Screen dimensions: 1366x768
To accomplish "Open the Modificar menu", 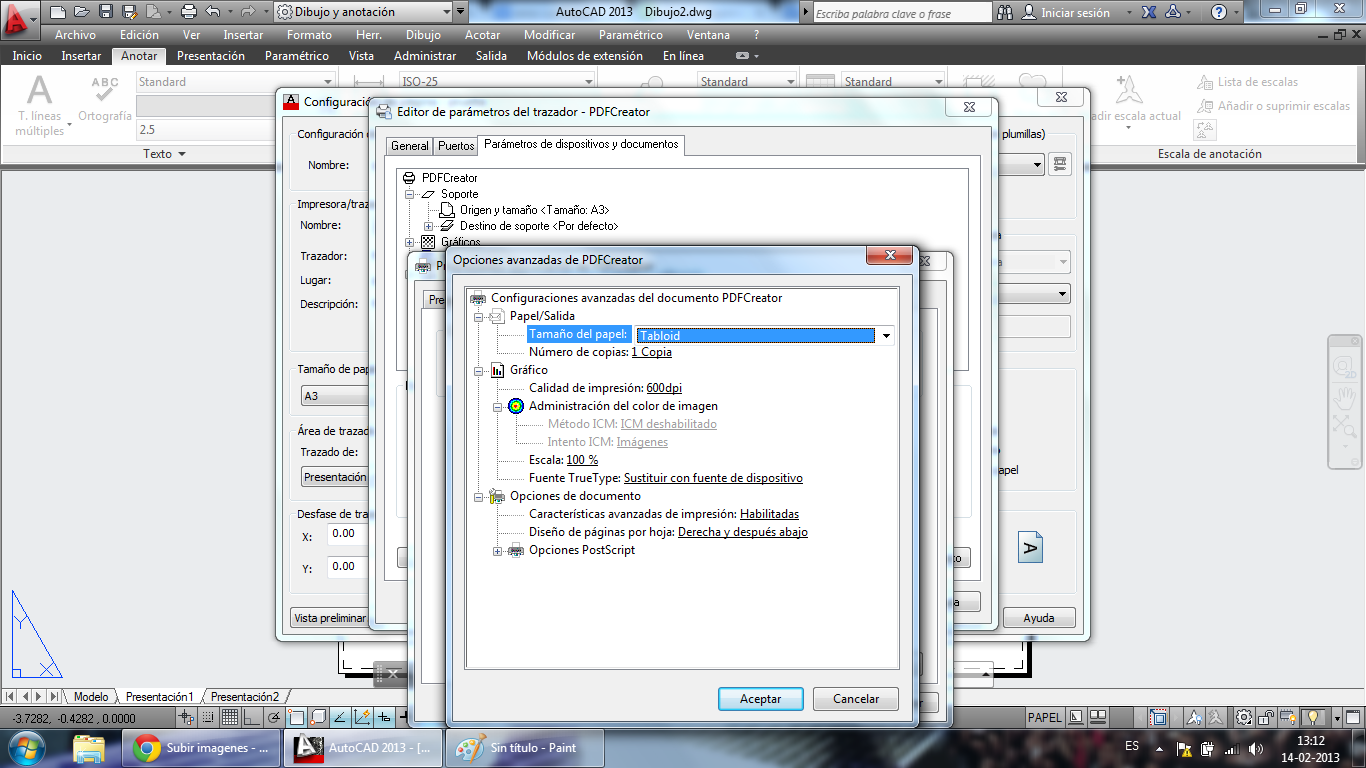I will coord(549,35).
